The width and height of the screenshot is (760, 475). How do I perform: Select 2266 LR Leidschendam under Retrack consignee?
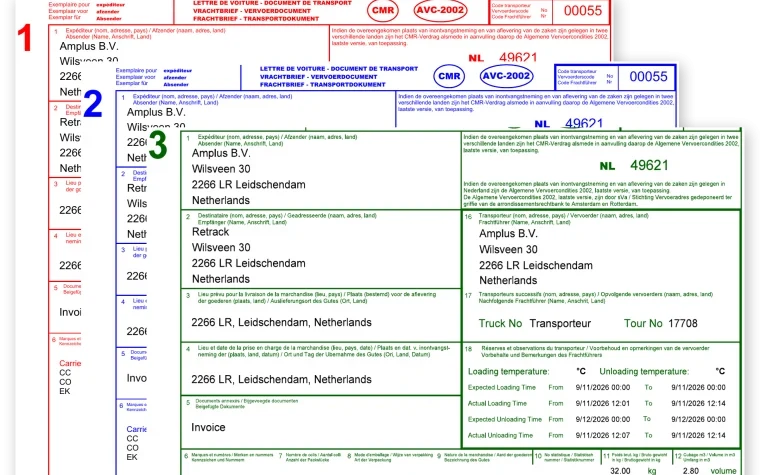click(249, 263)
